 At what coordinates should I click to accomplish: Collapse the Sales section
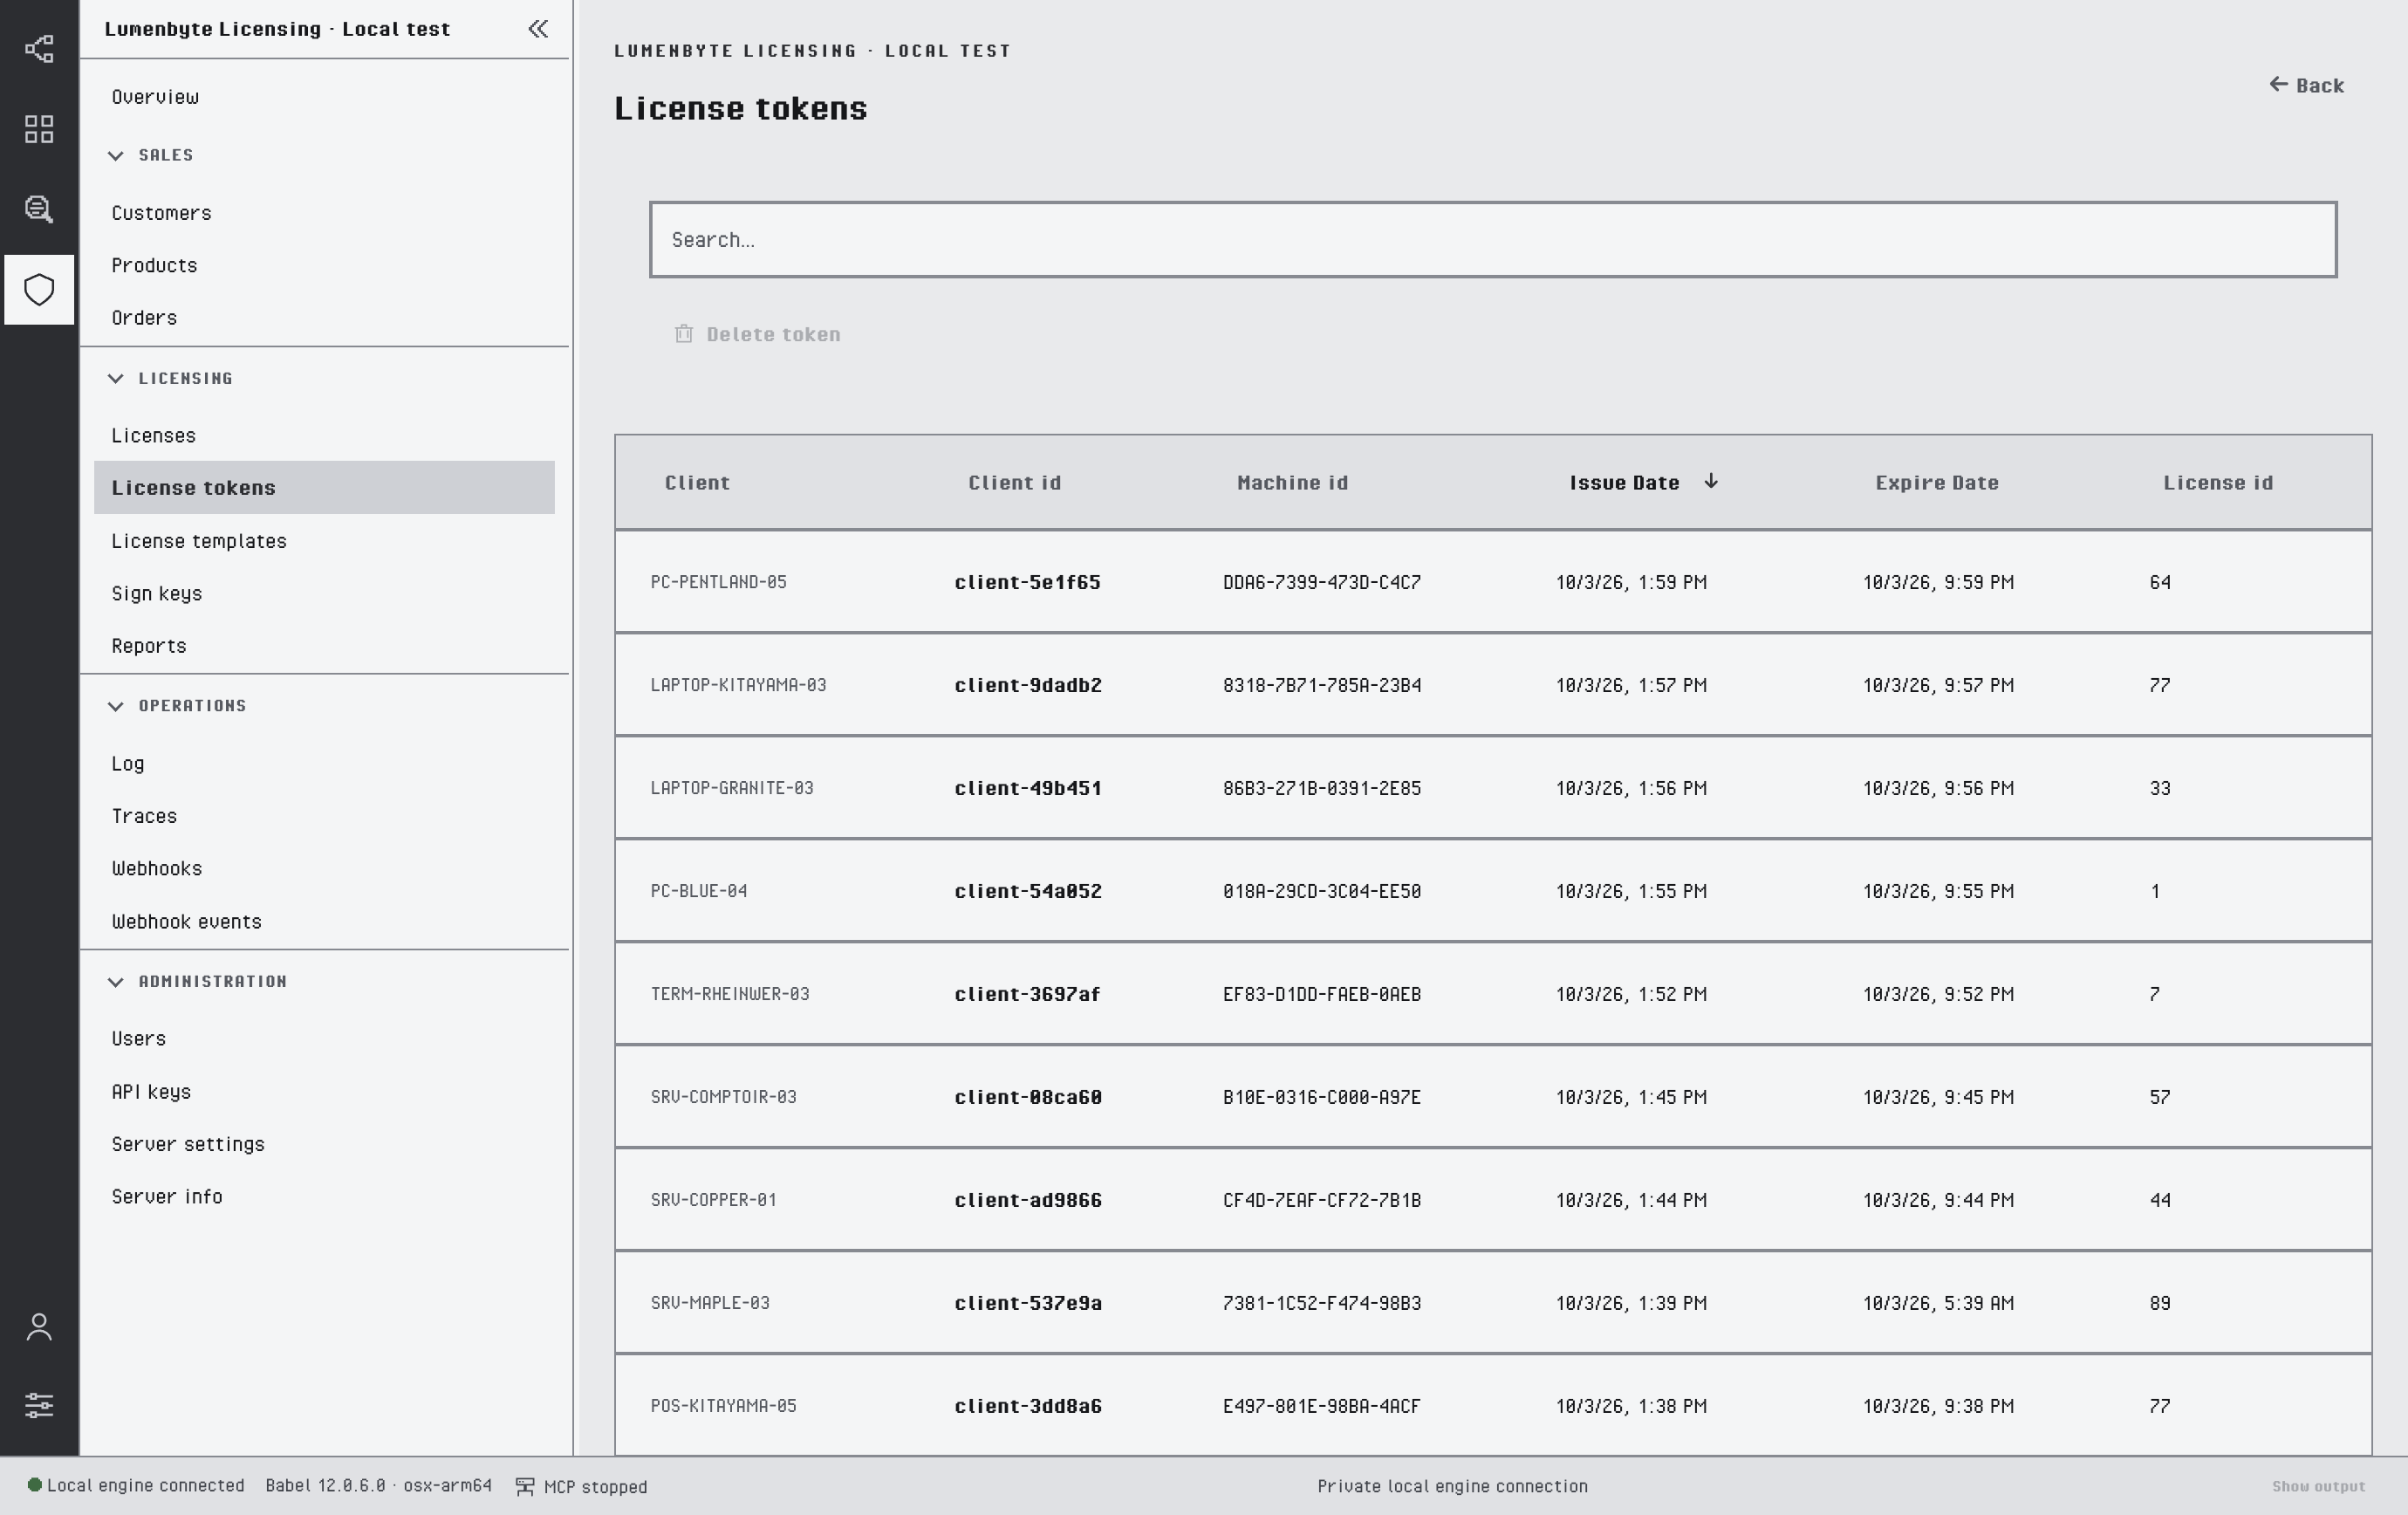point(116,155)
